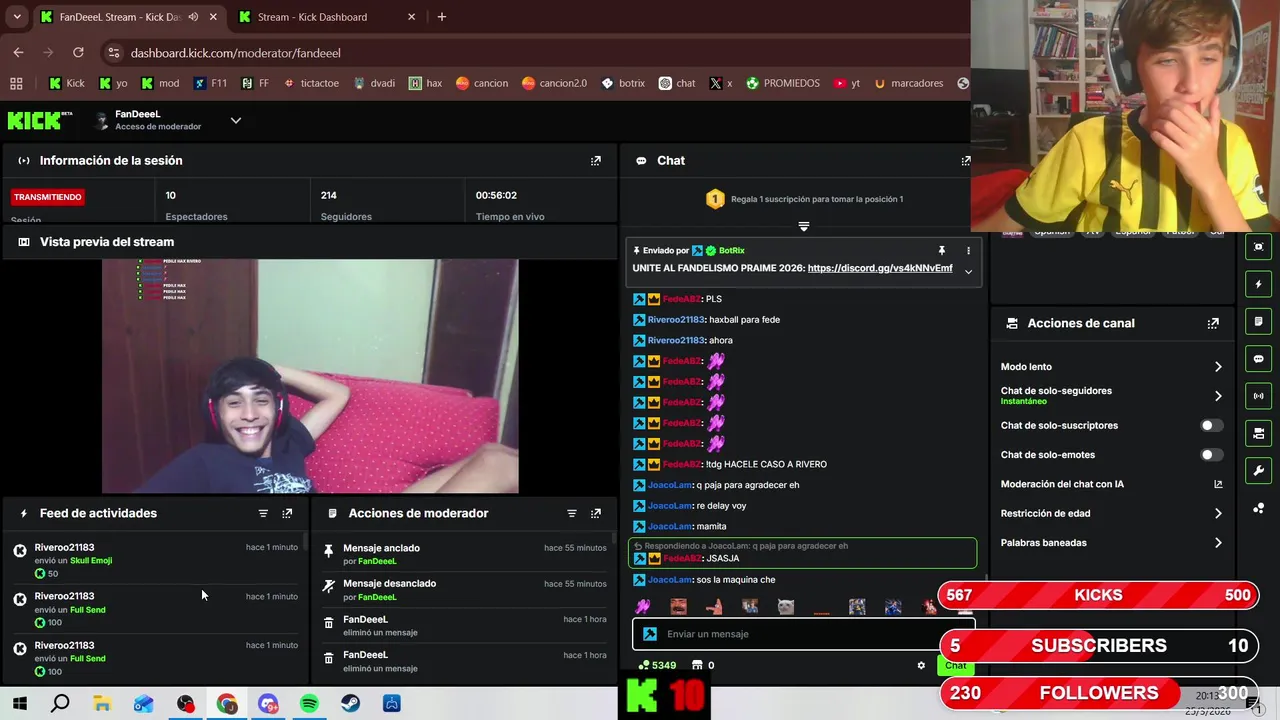The height and width of the screenshot is (720, 1280).
Task: Open Discord from the taskbar
Action: pos(268,704)
